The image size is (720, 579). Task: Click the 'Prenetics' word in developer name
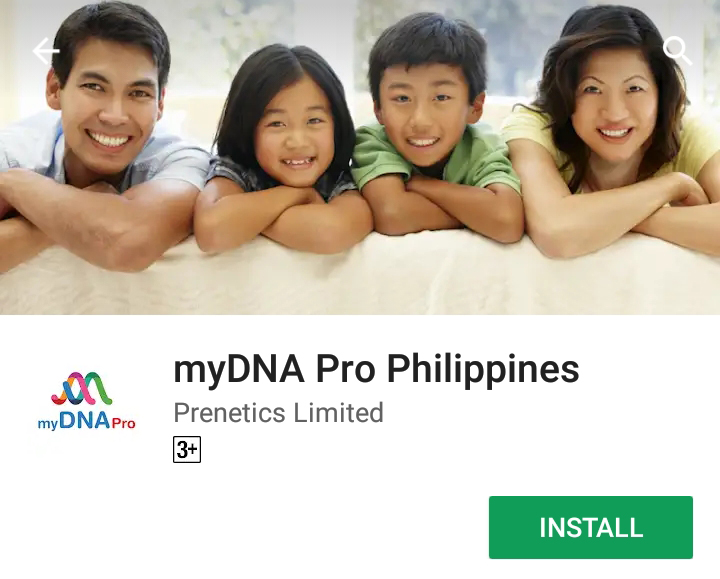pyautogui.click(x=230, y=412)
